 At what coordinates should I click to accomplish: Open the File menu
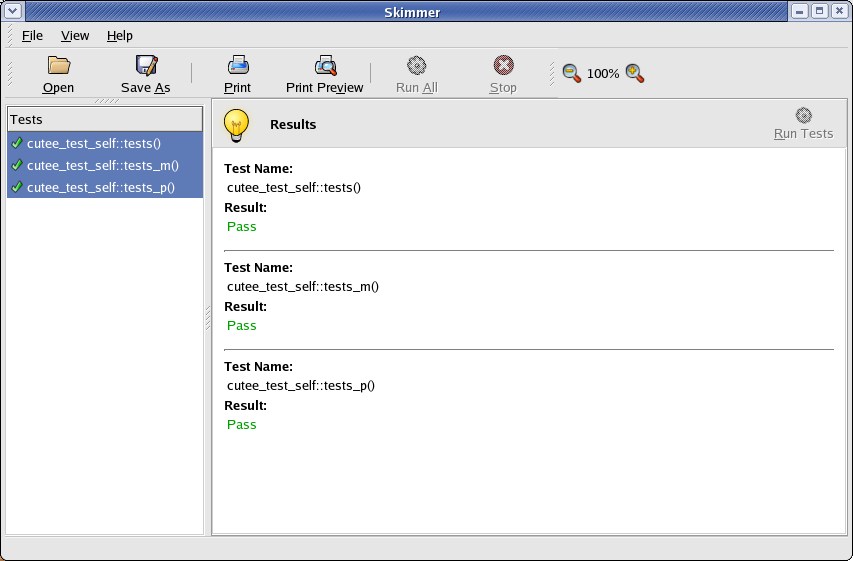click(x=32, y=36)
